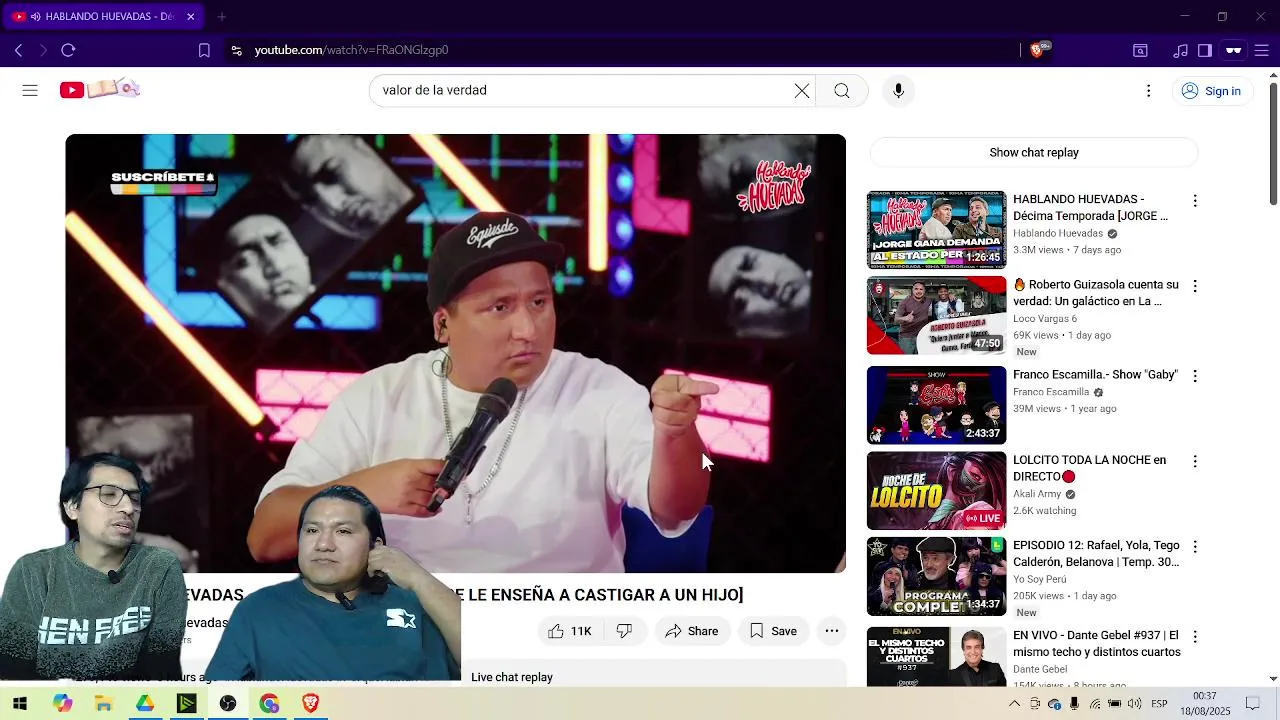
Task: Open more actions below the video
Action: [x=831, y=631]
